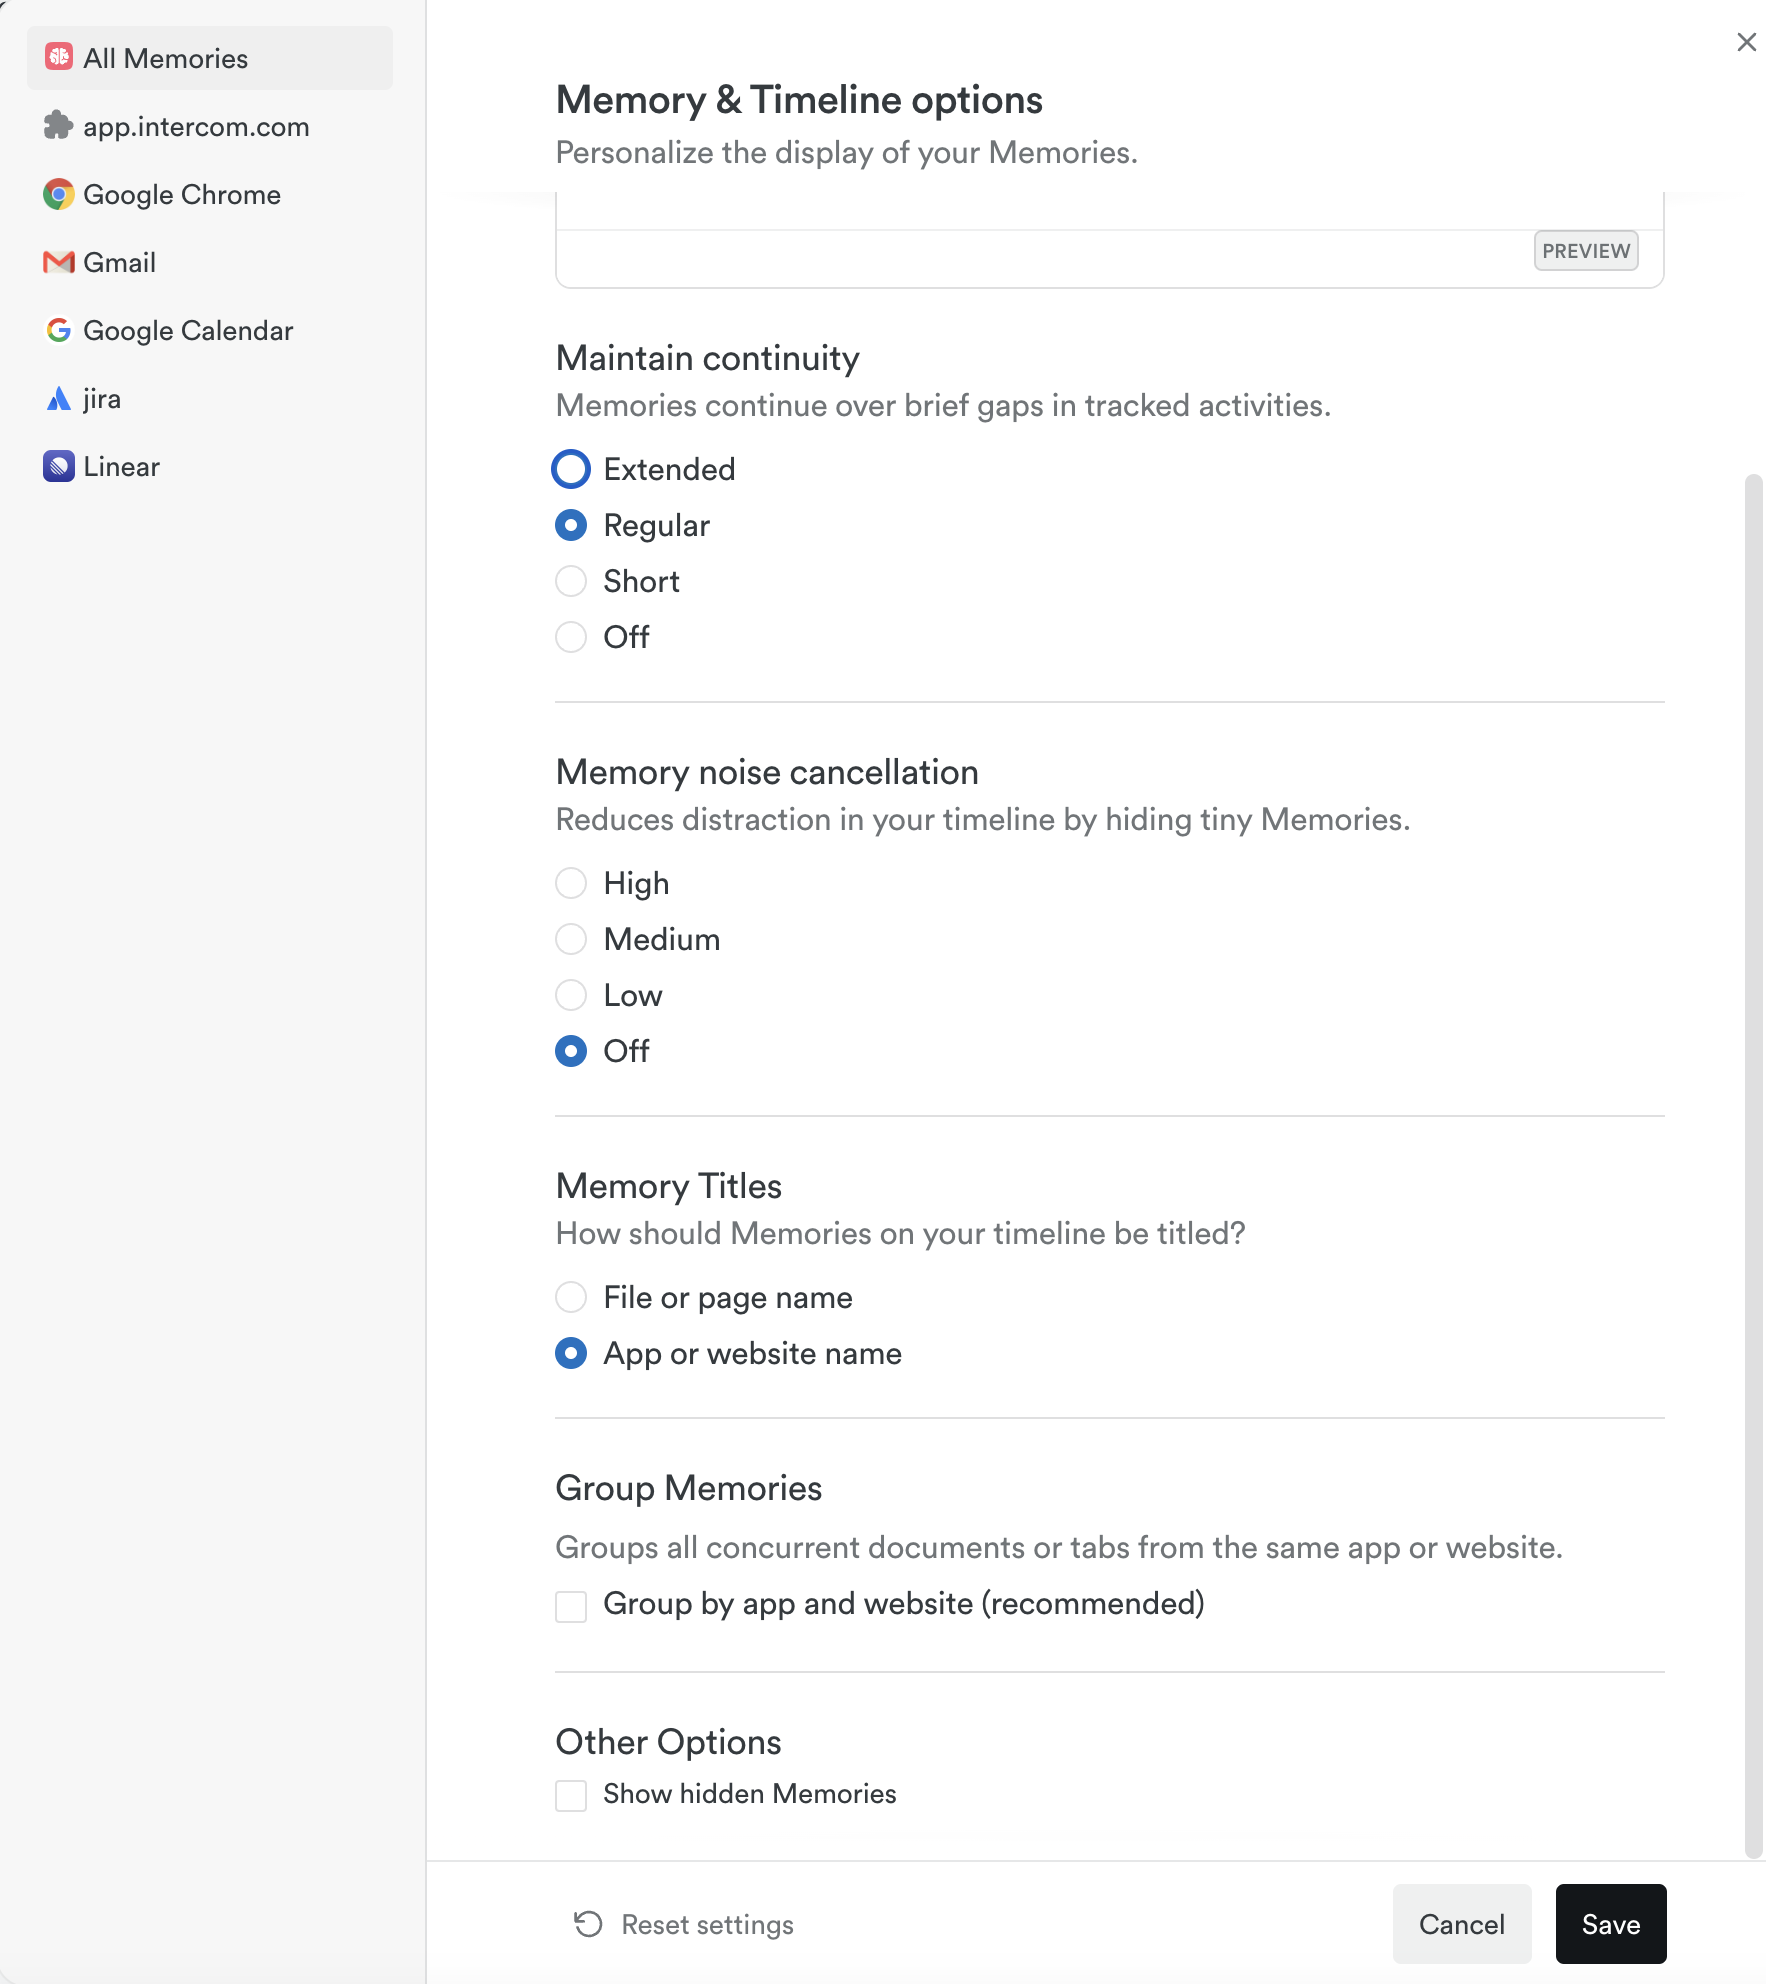The width and height of the screenshot is (1766, 1984).
Task: Check the Show hidden Memories box
Action: (x=571, y=1795)
